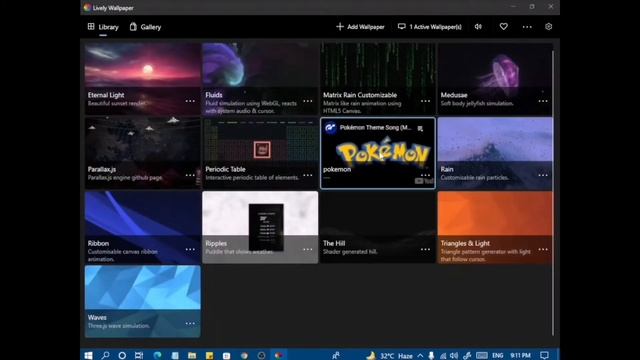Image resolution: width=640 pixels, height=360 pixels.
Task: Open Triangles & Light options menu
Action: 543,249
